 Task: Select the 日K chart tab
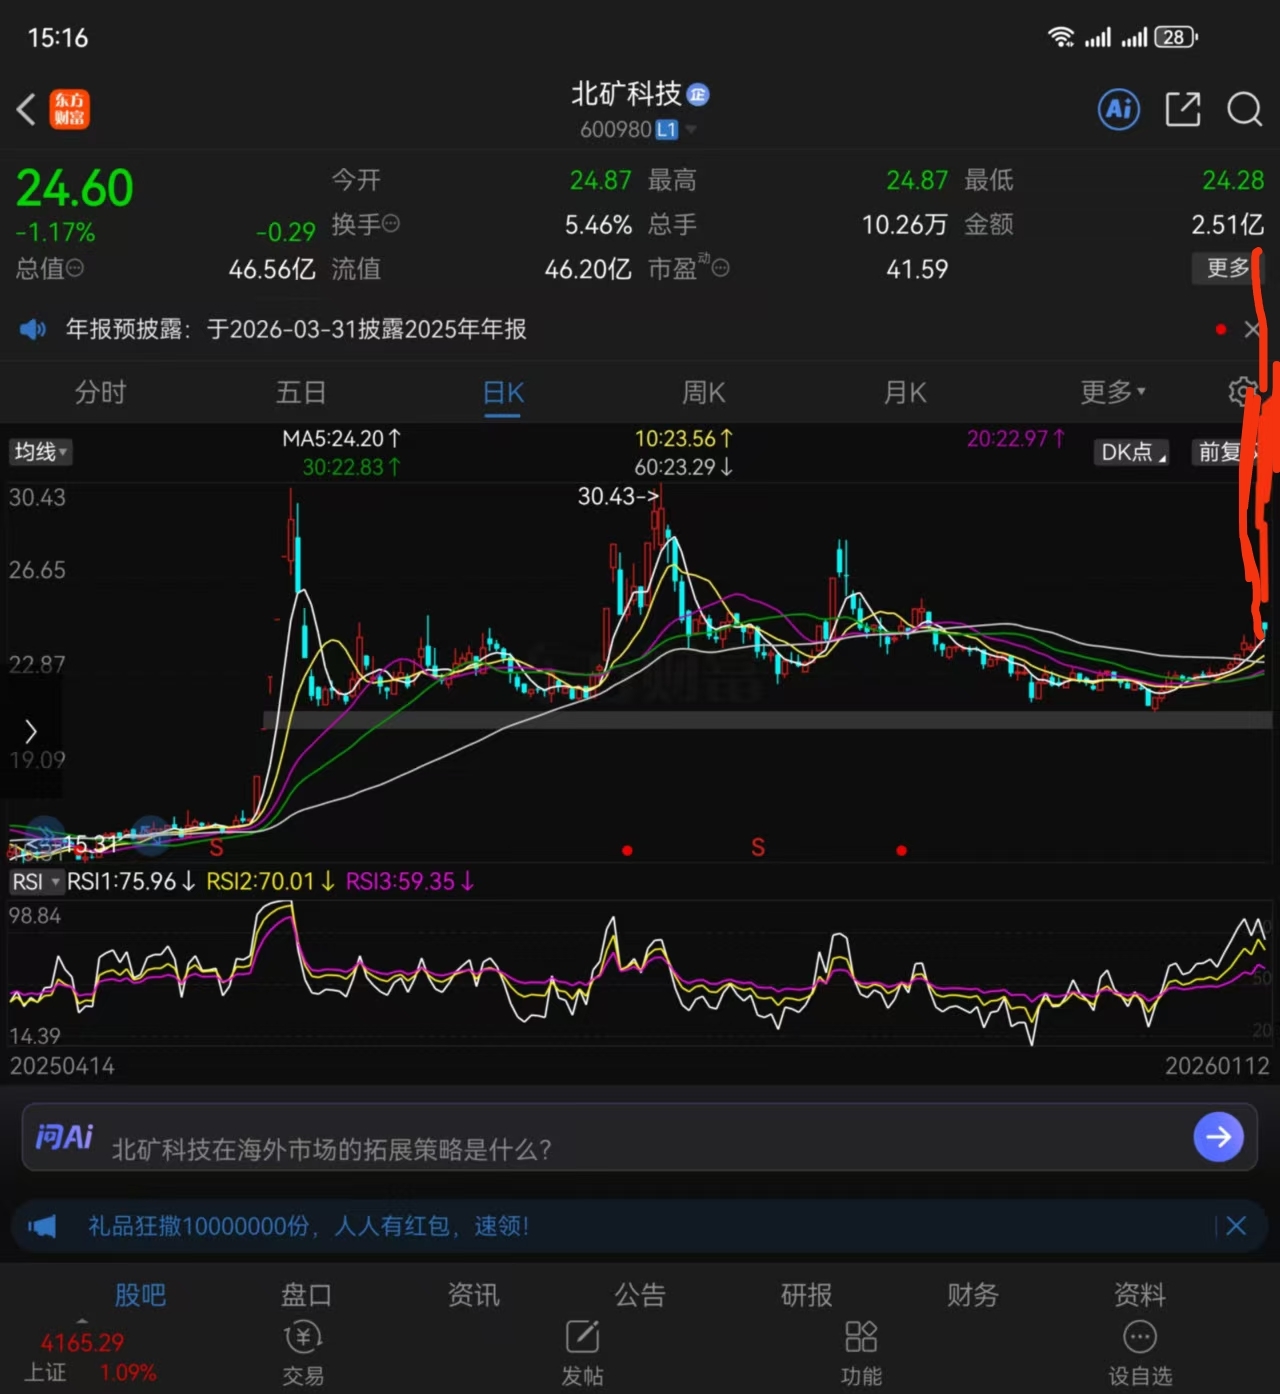point(503,392)
